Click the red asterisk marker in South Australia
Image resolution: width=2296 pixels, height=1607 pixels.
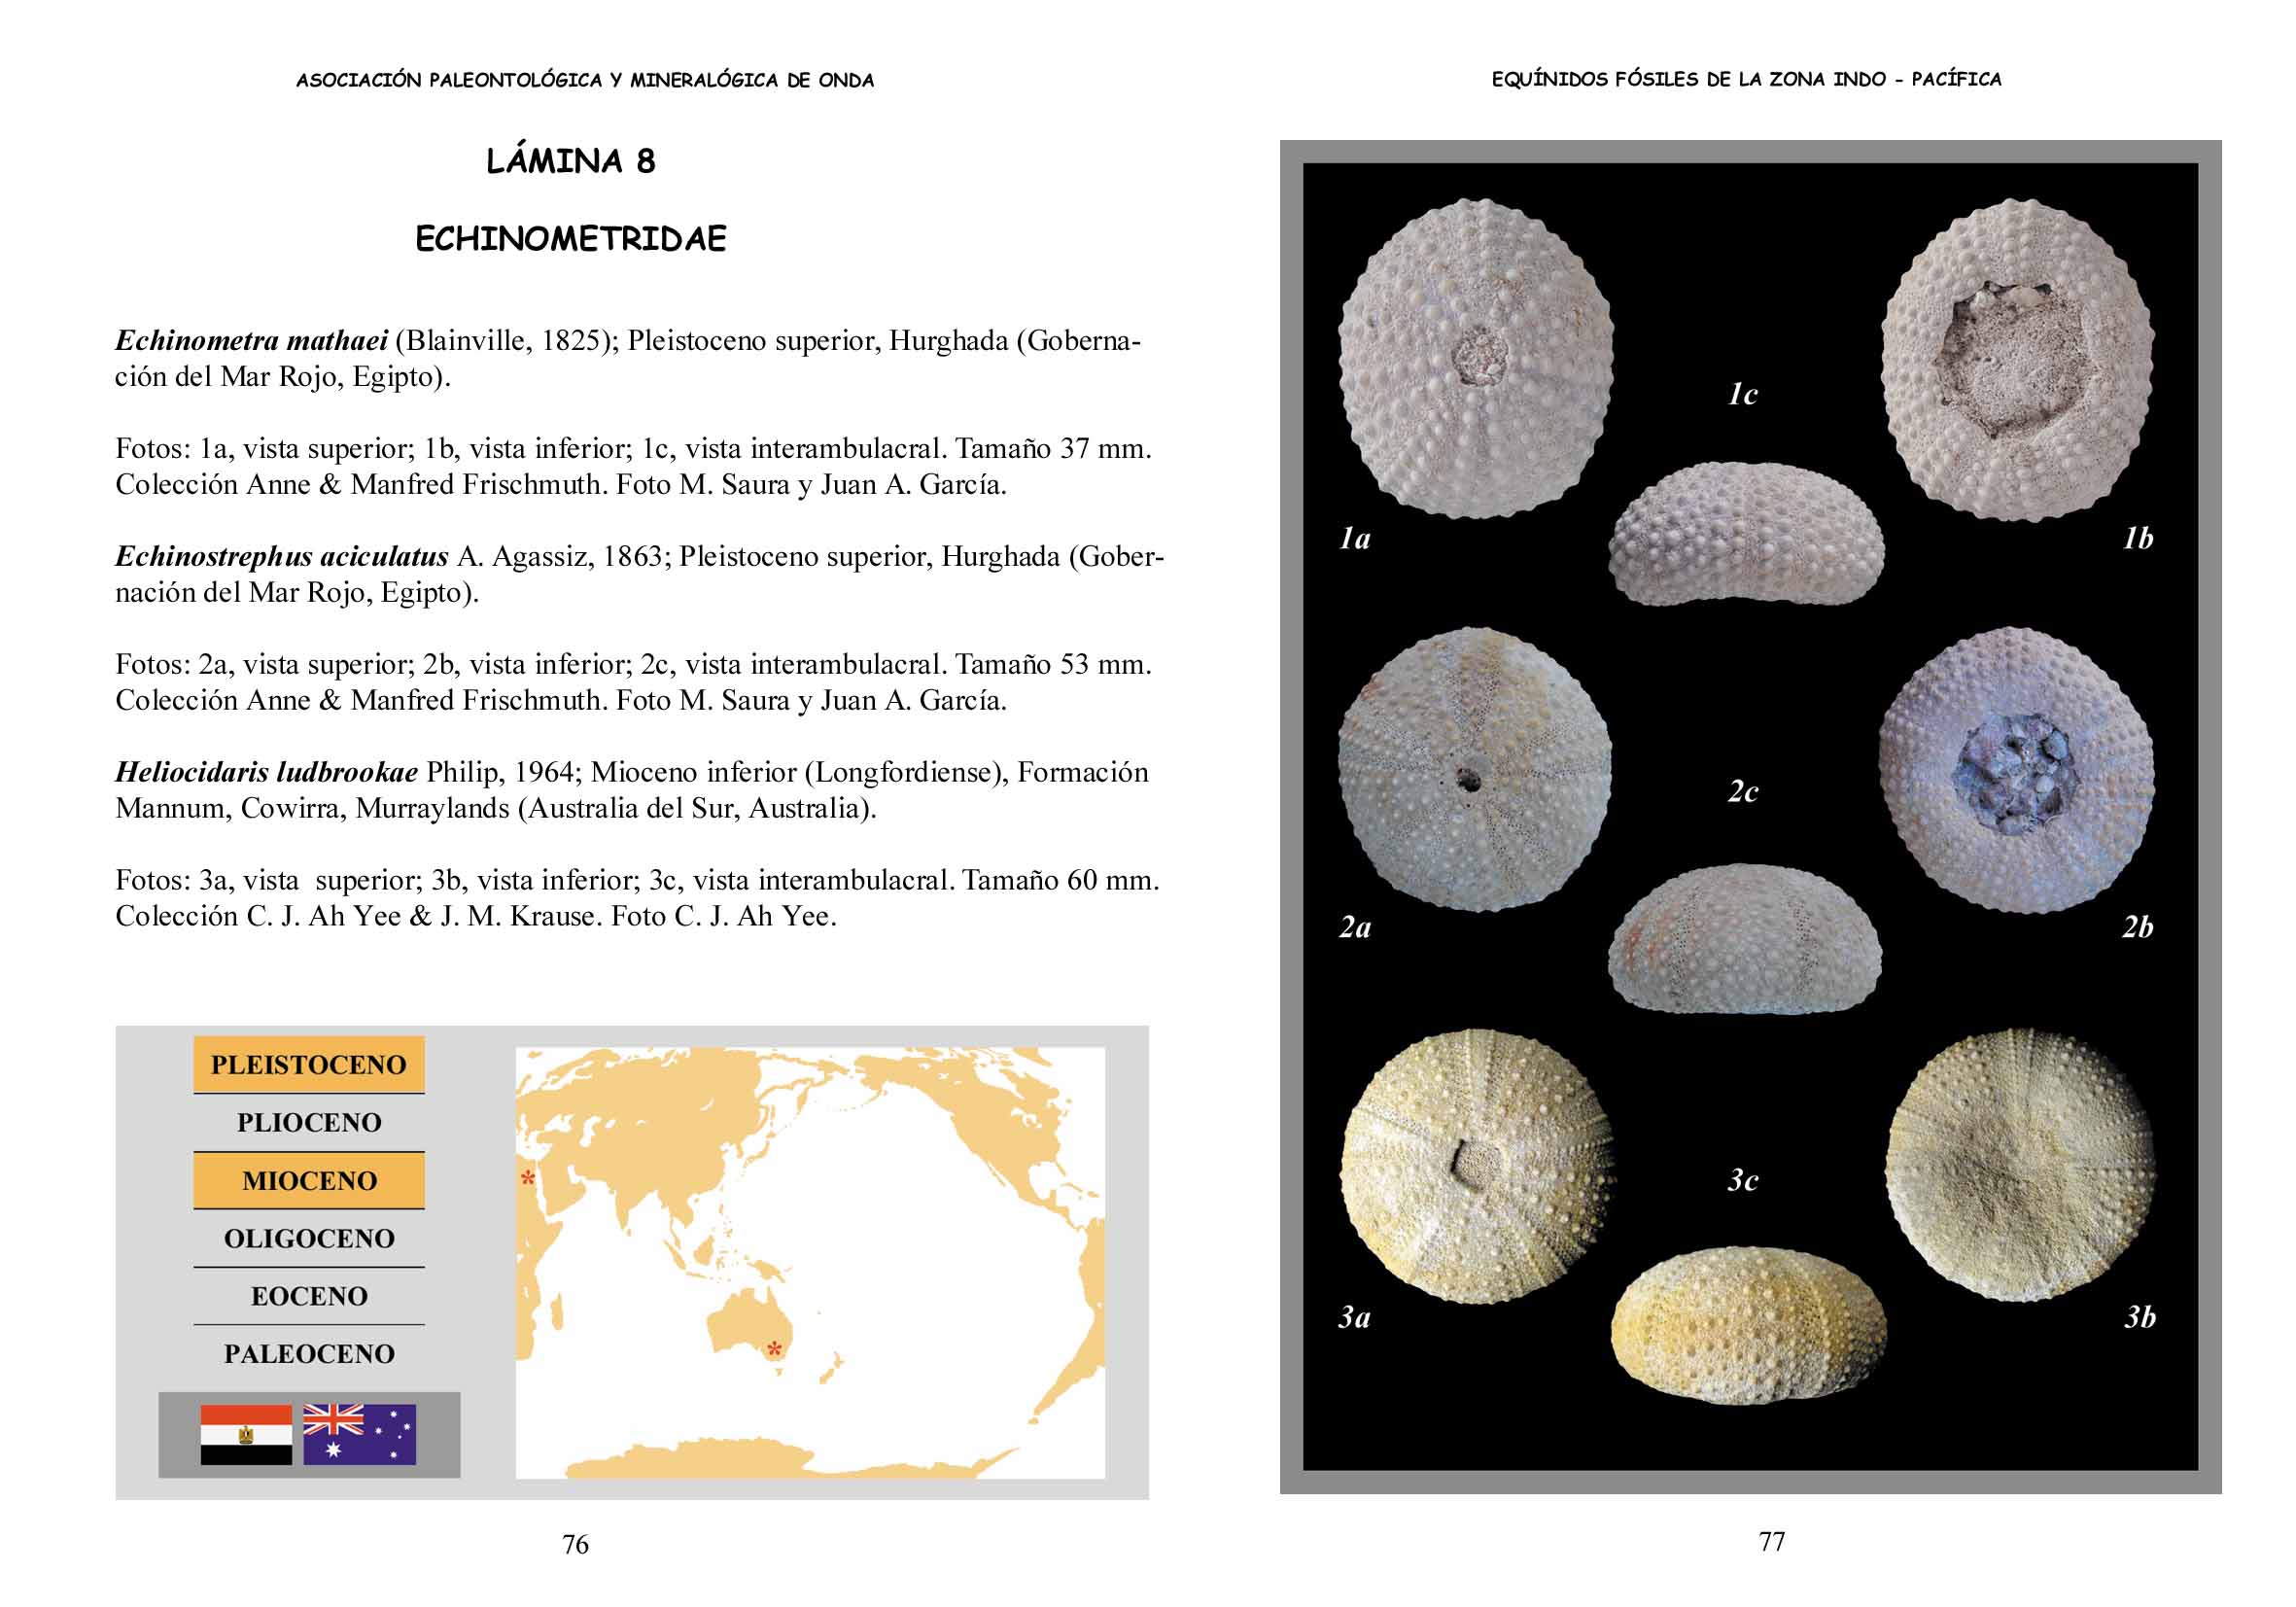coord(774,1349)
